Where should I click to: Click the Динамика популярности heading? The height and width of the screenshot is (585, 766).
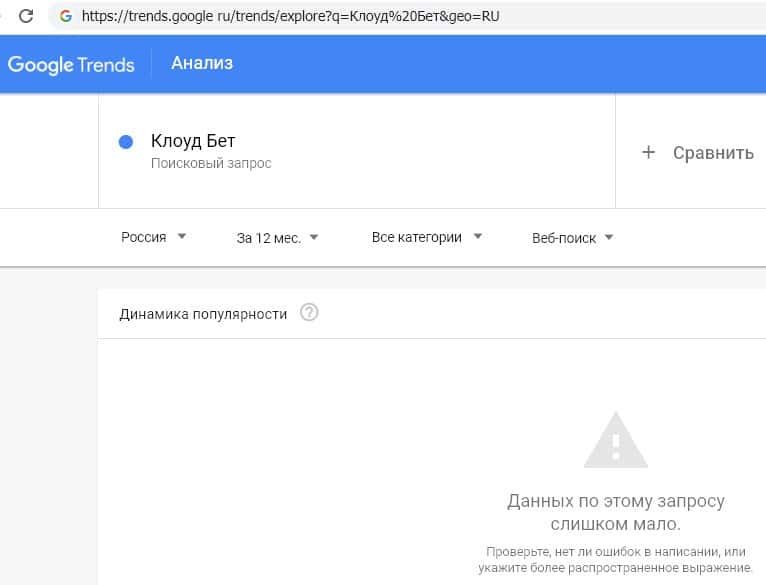(203, 314)
